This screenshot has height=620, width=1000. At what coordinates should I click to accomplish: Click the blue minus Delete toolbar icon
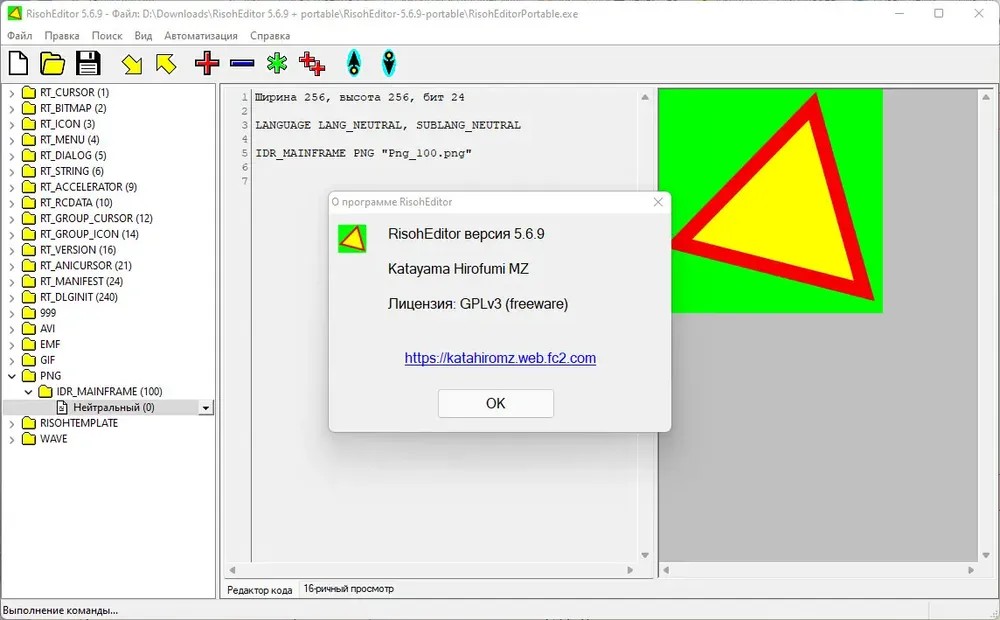coord(242,63)
